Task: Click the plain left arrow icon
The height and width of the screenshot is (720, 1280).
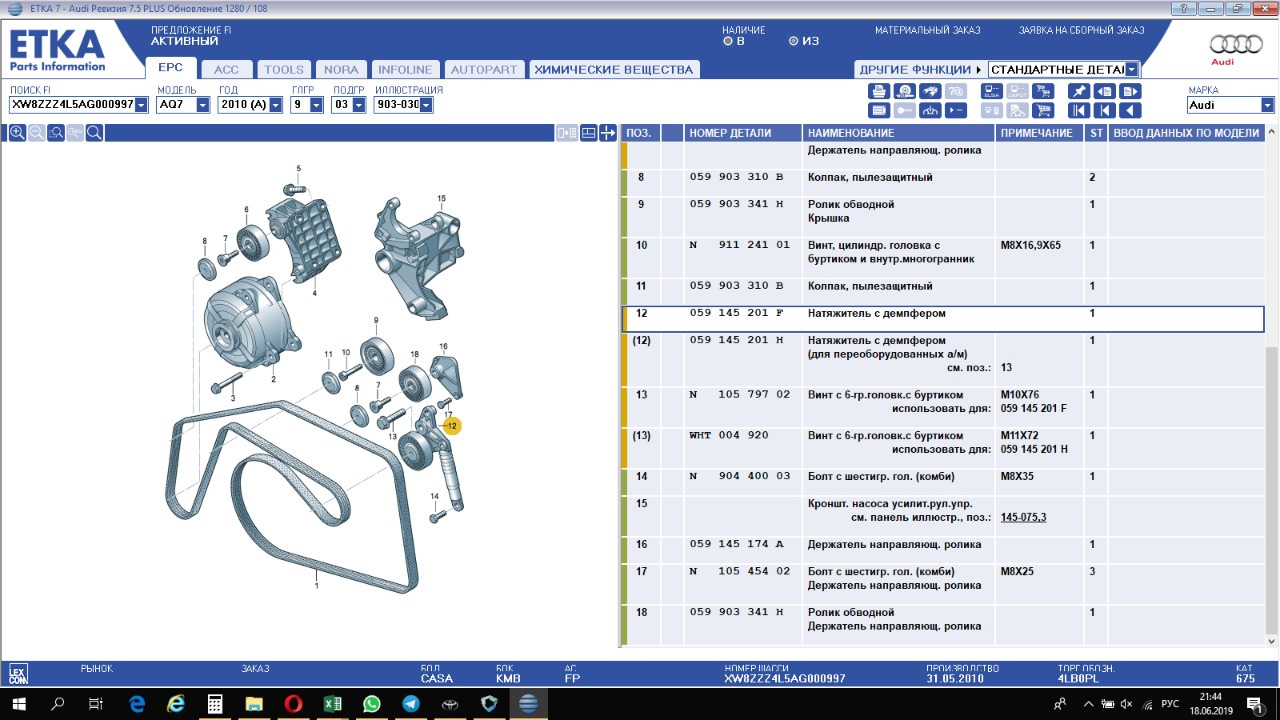Action: coord(1130,110)
